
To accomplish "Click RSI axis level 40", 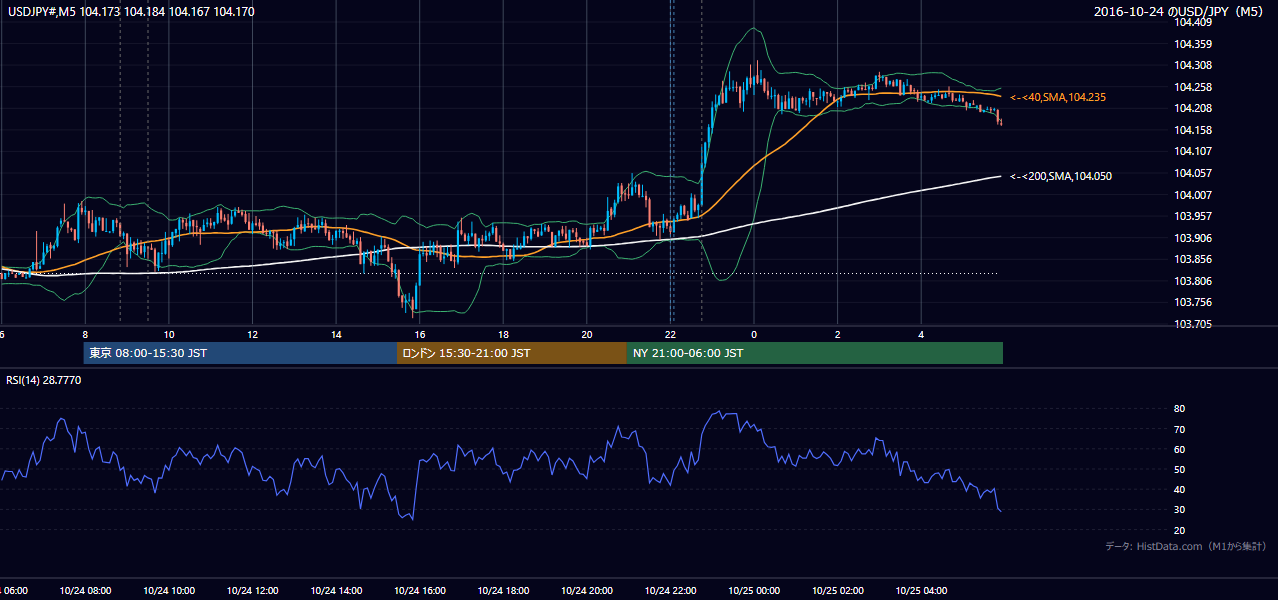I will (1180, 489).
